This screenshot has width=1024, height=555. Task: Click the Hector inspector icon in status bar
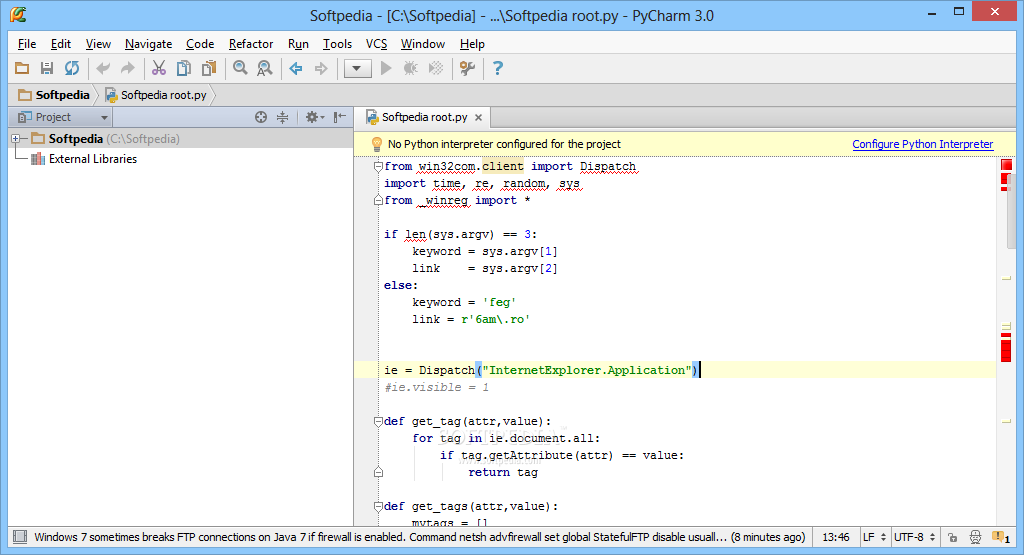(x=975, y=537)
